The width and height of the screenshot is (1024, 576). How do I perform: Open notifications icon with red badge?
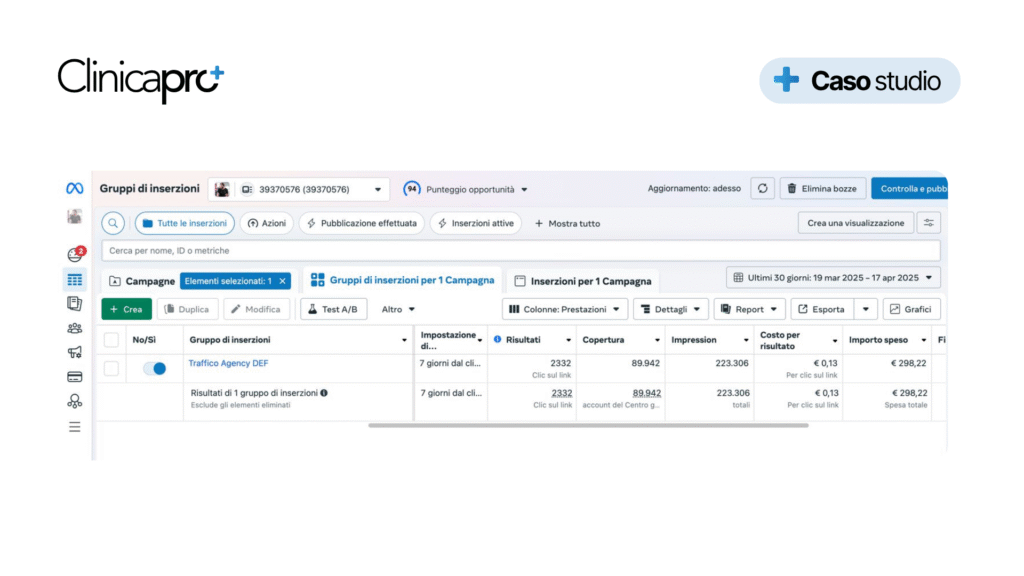point(76,253)
